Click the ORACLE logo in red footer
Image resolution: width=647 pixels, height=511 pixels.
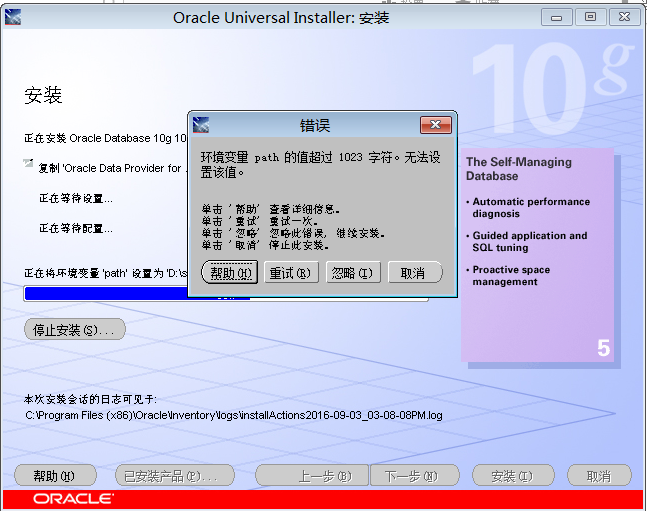point(73,499)
